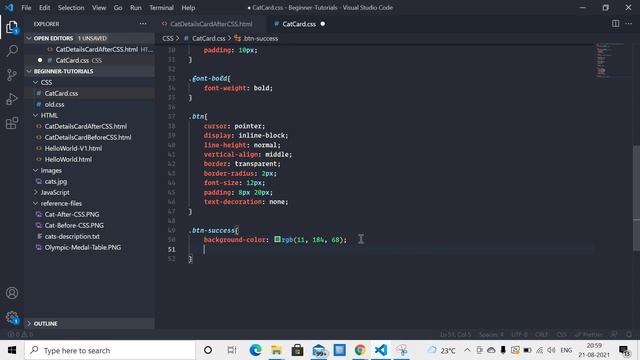Click the volume icon in system tray
640x360 pixels.
[x=551, y=350]
